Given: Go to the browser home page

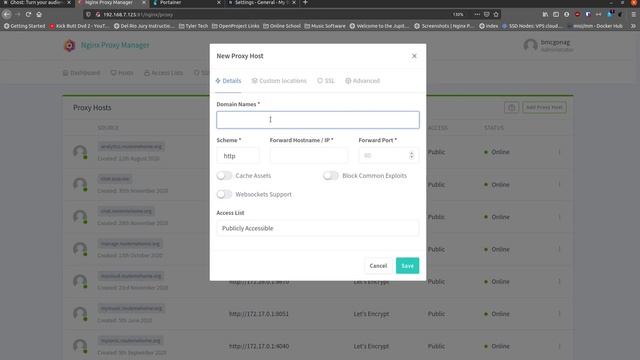Looking at the screenshot, I should 39,14.
